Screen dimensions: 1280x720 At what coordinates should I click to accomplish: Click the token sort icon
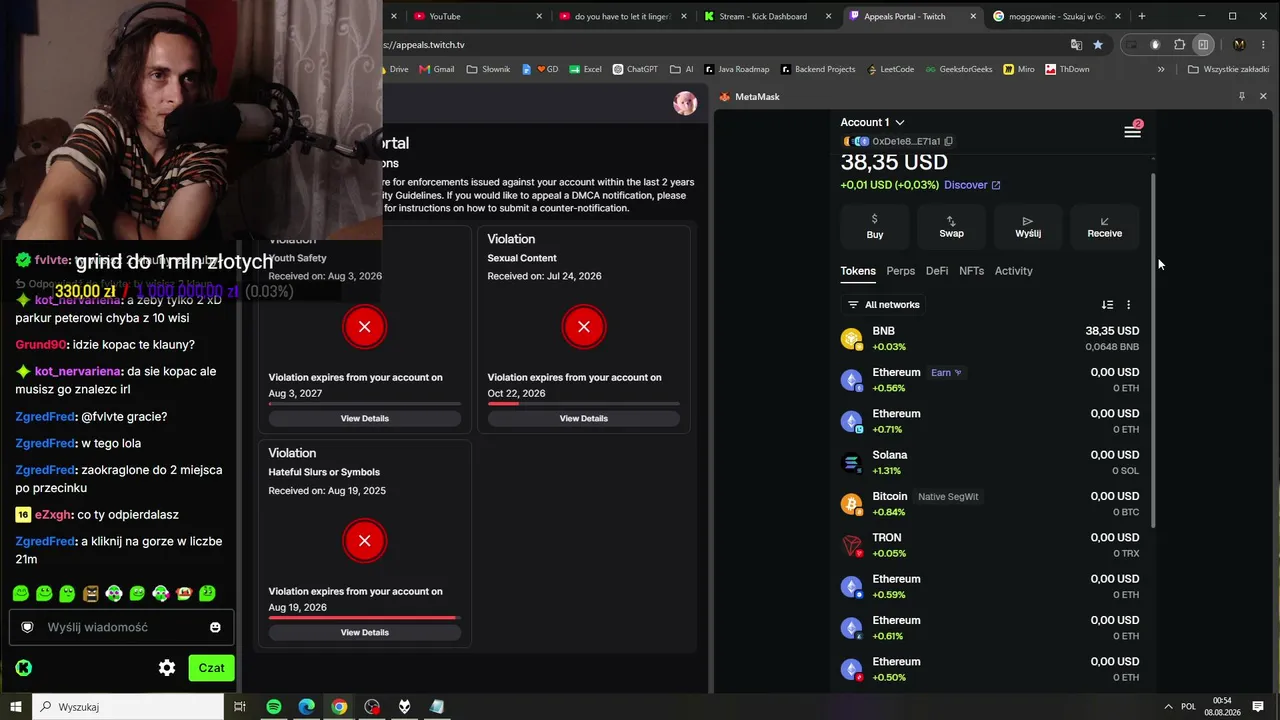1107,305
